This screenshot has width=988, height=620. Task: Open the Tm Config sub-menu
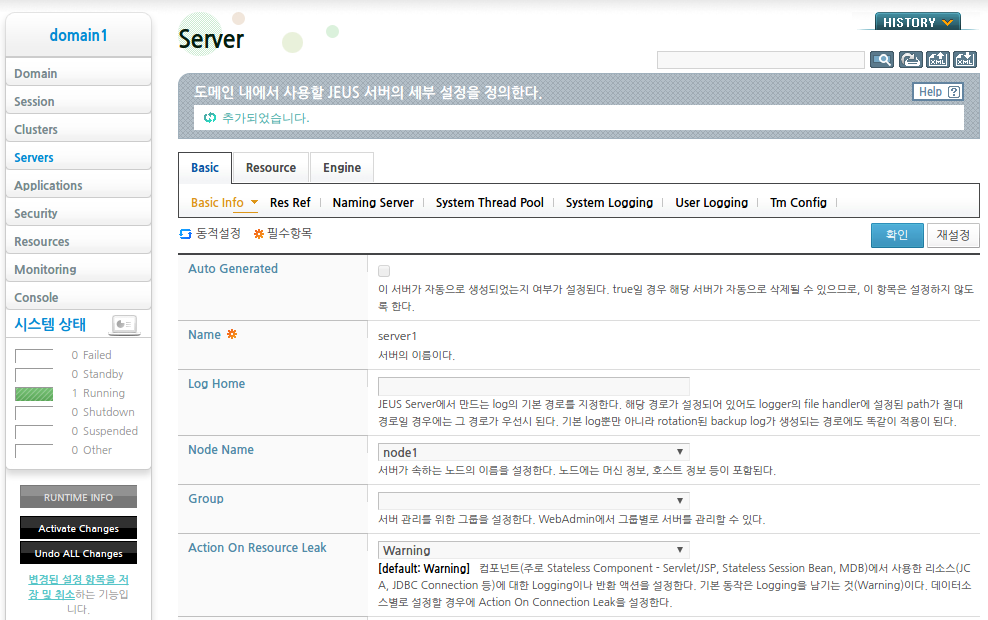(x=798, y=202)
